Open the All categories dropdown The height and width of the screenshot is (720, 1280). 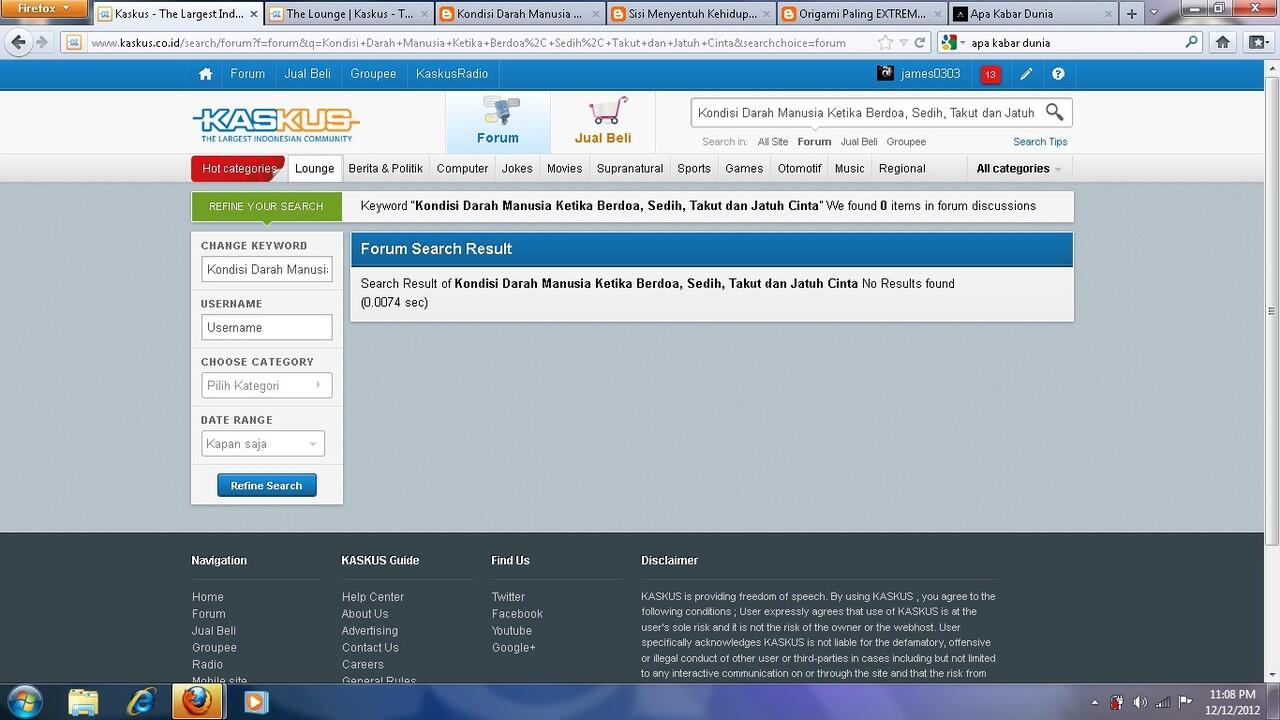click(x=1019, y=169)
